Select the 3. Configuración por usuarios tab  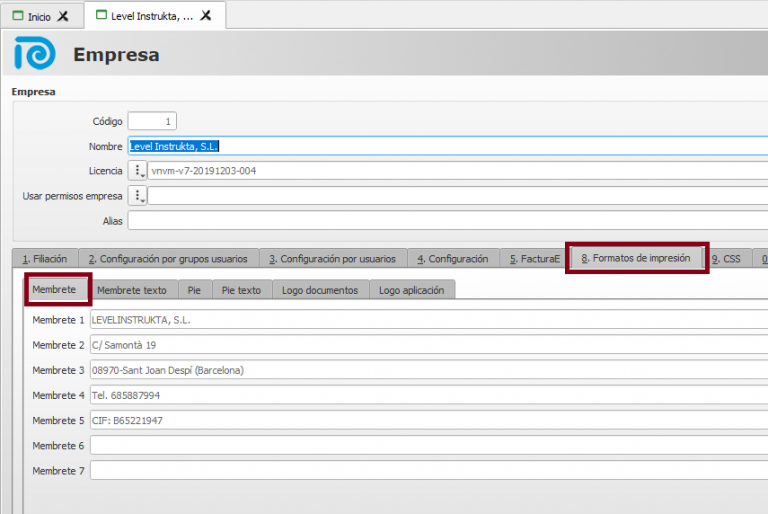click(x=332, y=259)
